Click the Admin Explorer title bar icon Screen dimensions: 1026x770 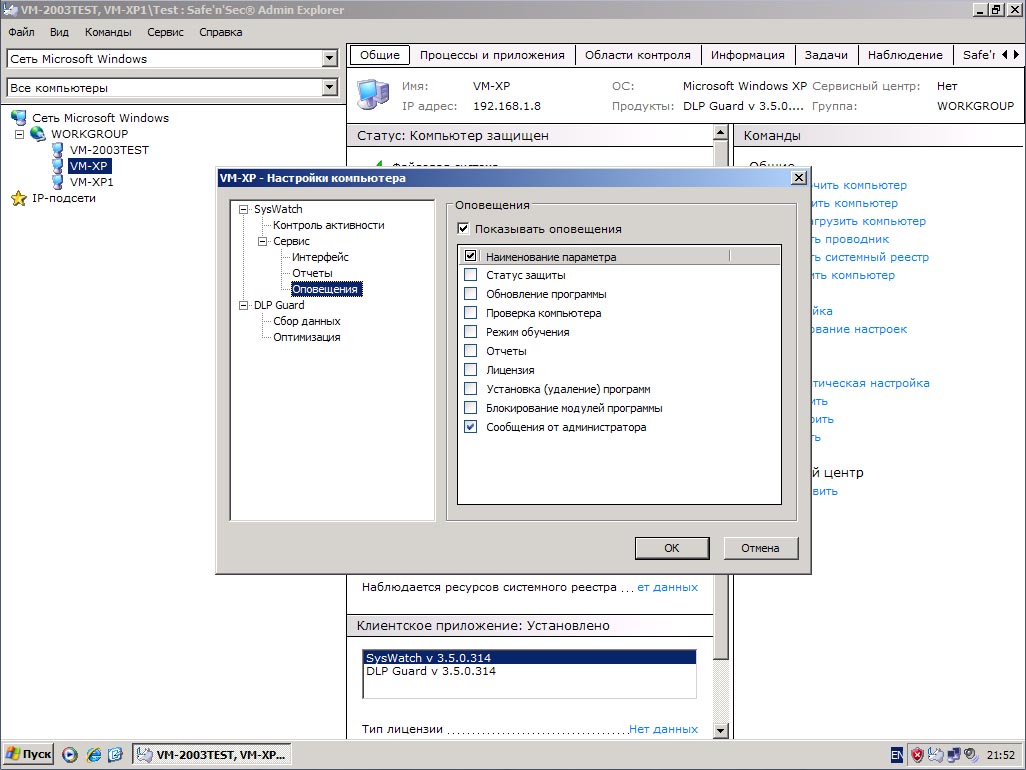click(10, 10)
